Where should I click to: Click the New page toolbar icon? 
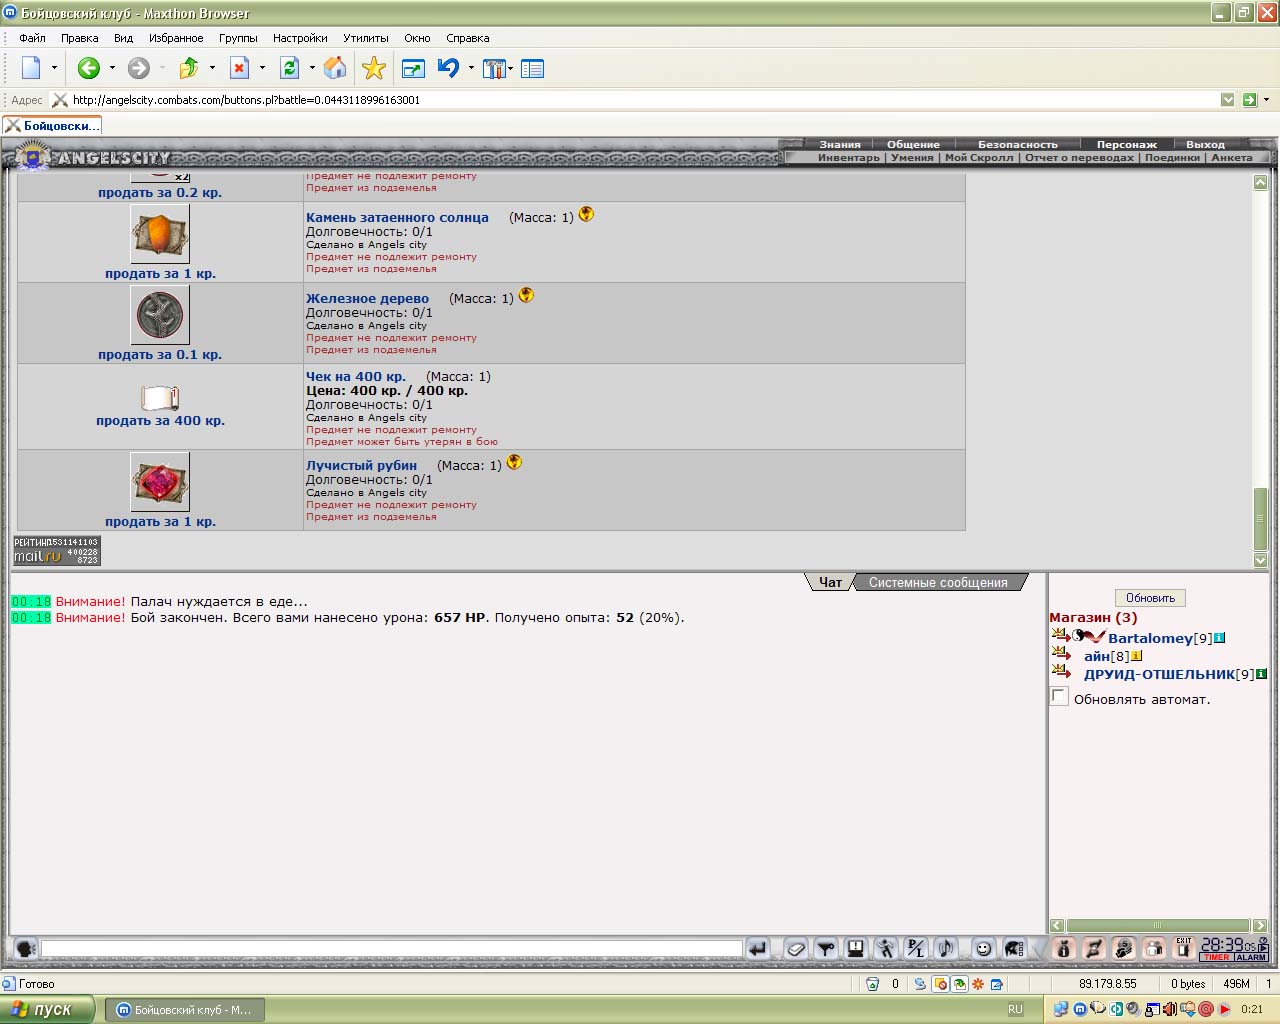pos(31,68)
